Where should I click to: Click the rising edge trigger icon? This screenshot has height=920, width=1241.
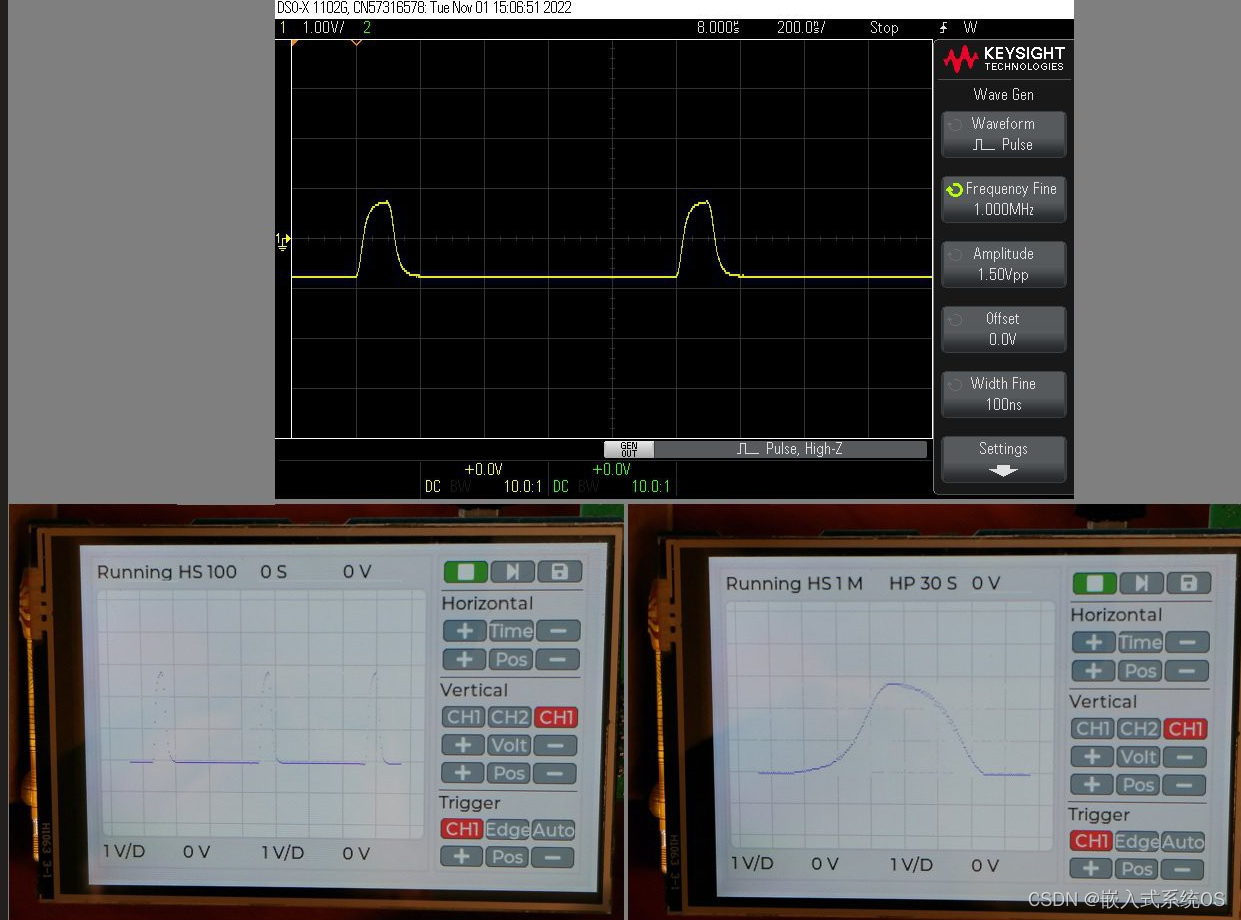(943, 27)
